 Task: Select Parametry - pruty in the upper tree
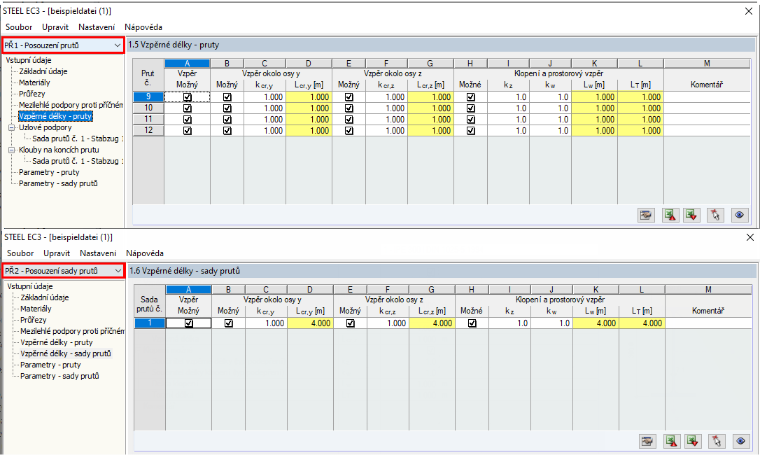coord(48,172)
